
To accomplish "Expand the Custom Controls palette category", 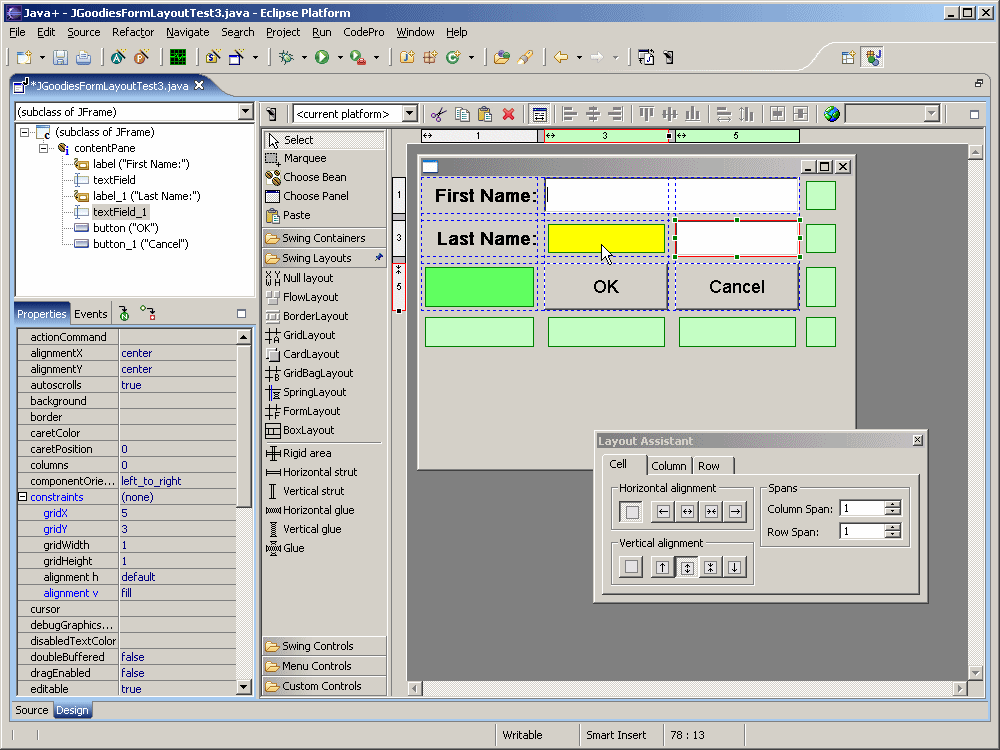I will pyautogui.click(x=324, y=686).
